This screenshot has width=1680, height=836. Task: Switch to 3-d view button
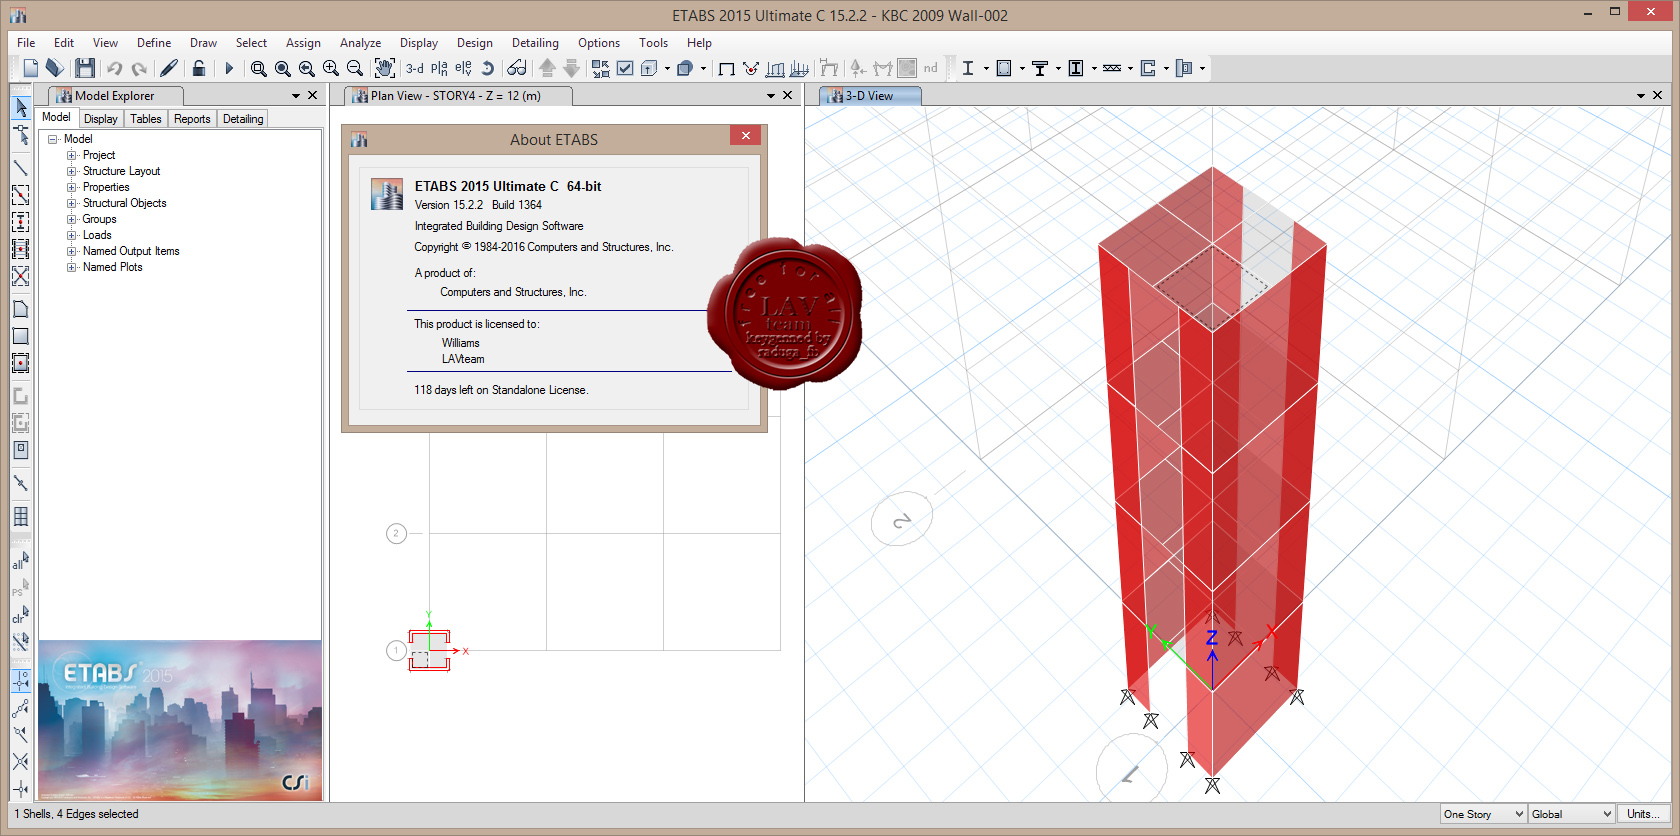(415, 68)
